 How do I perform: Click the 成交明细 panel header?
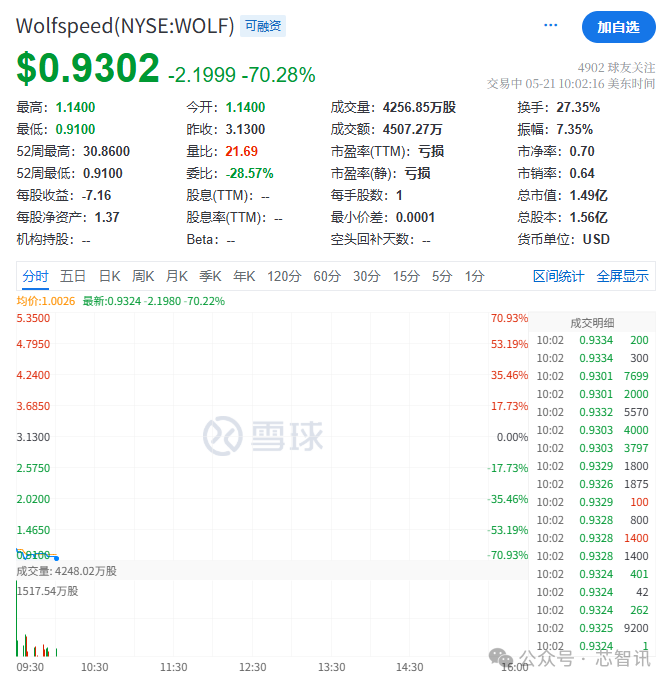(x=592, y=323)
